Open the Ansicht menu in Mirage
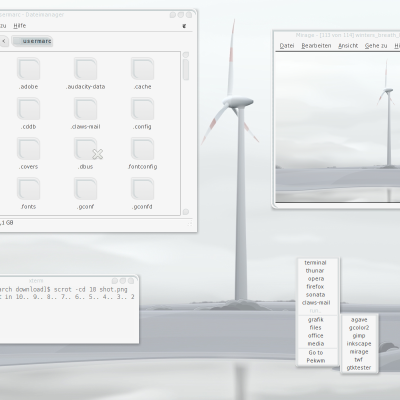Screen dimensions: 400x400 pyautogui.click(x=348, y=46)
